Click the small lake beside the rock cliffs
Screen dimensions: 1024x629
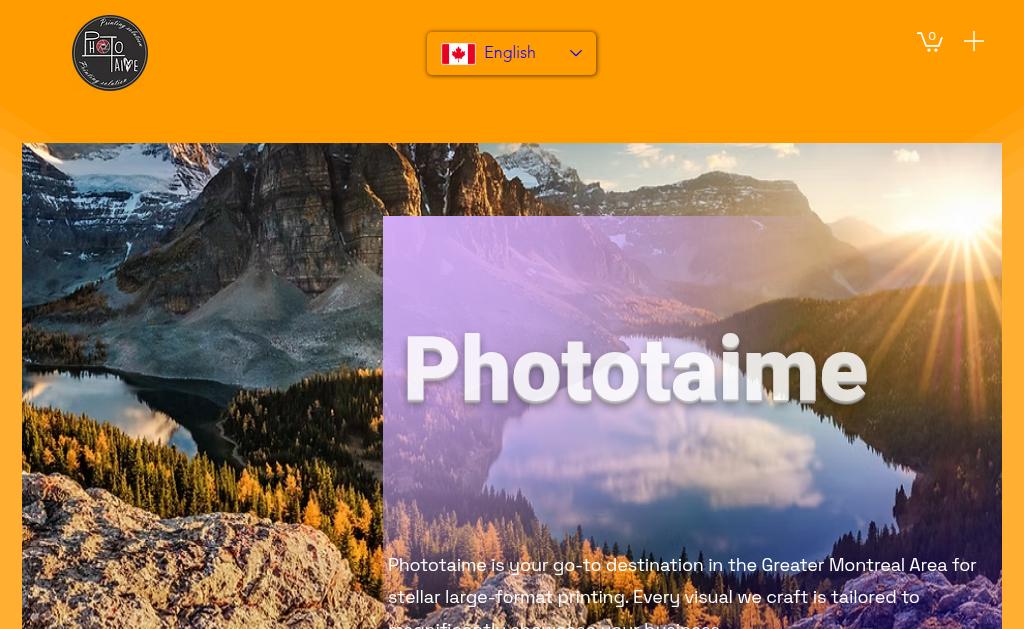pyautogui.click(x=111, y=405)
